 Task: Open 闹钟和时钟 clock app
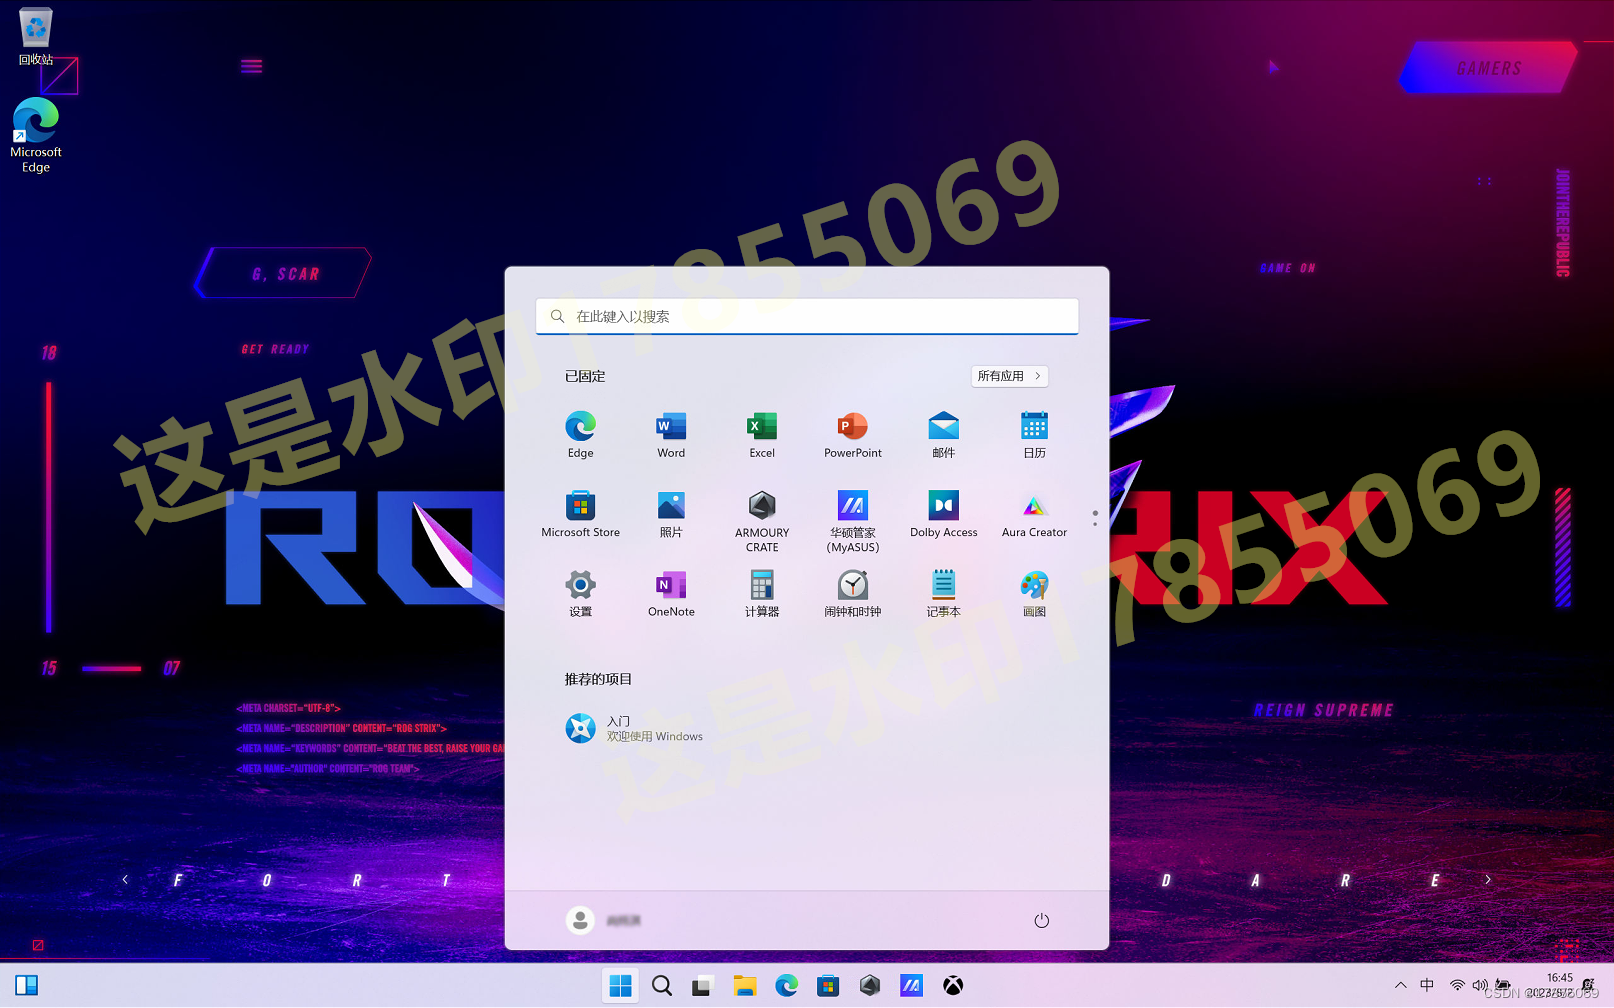(853, 593)
